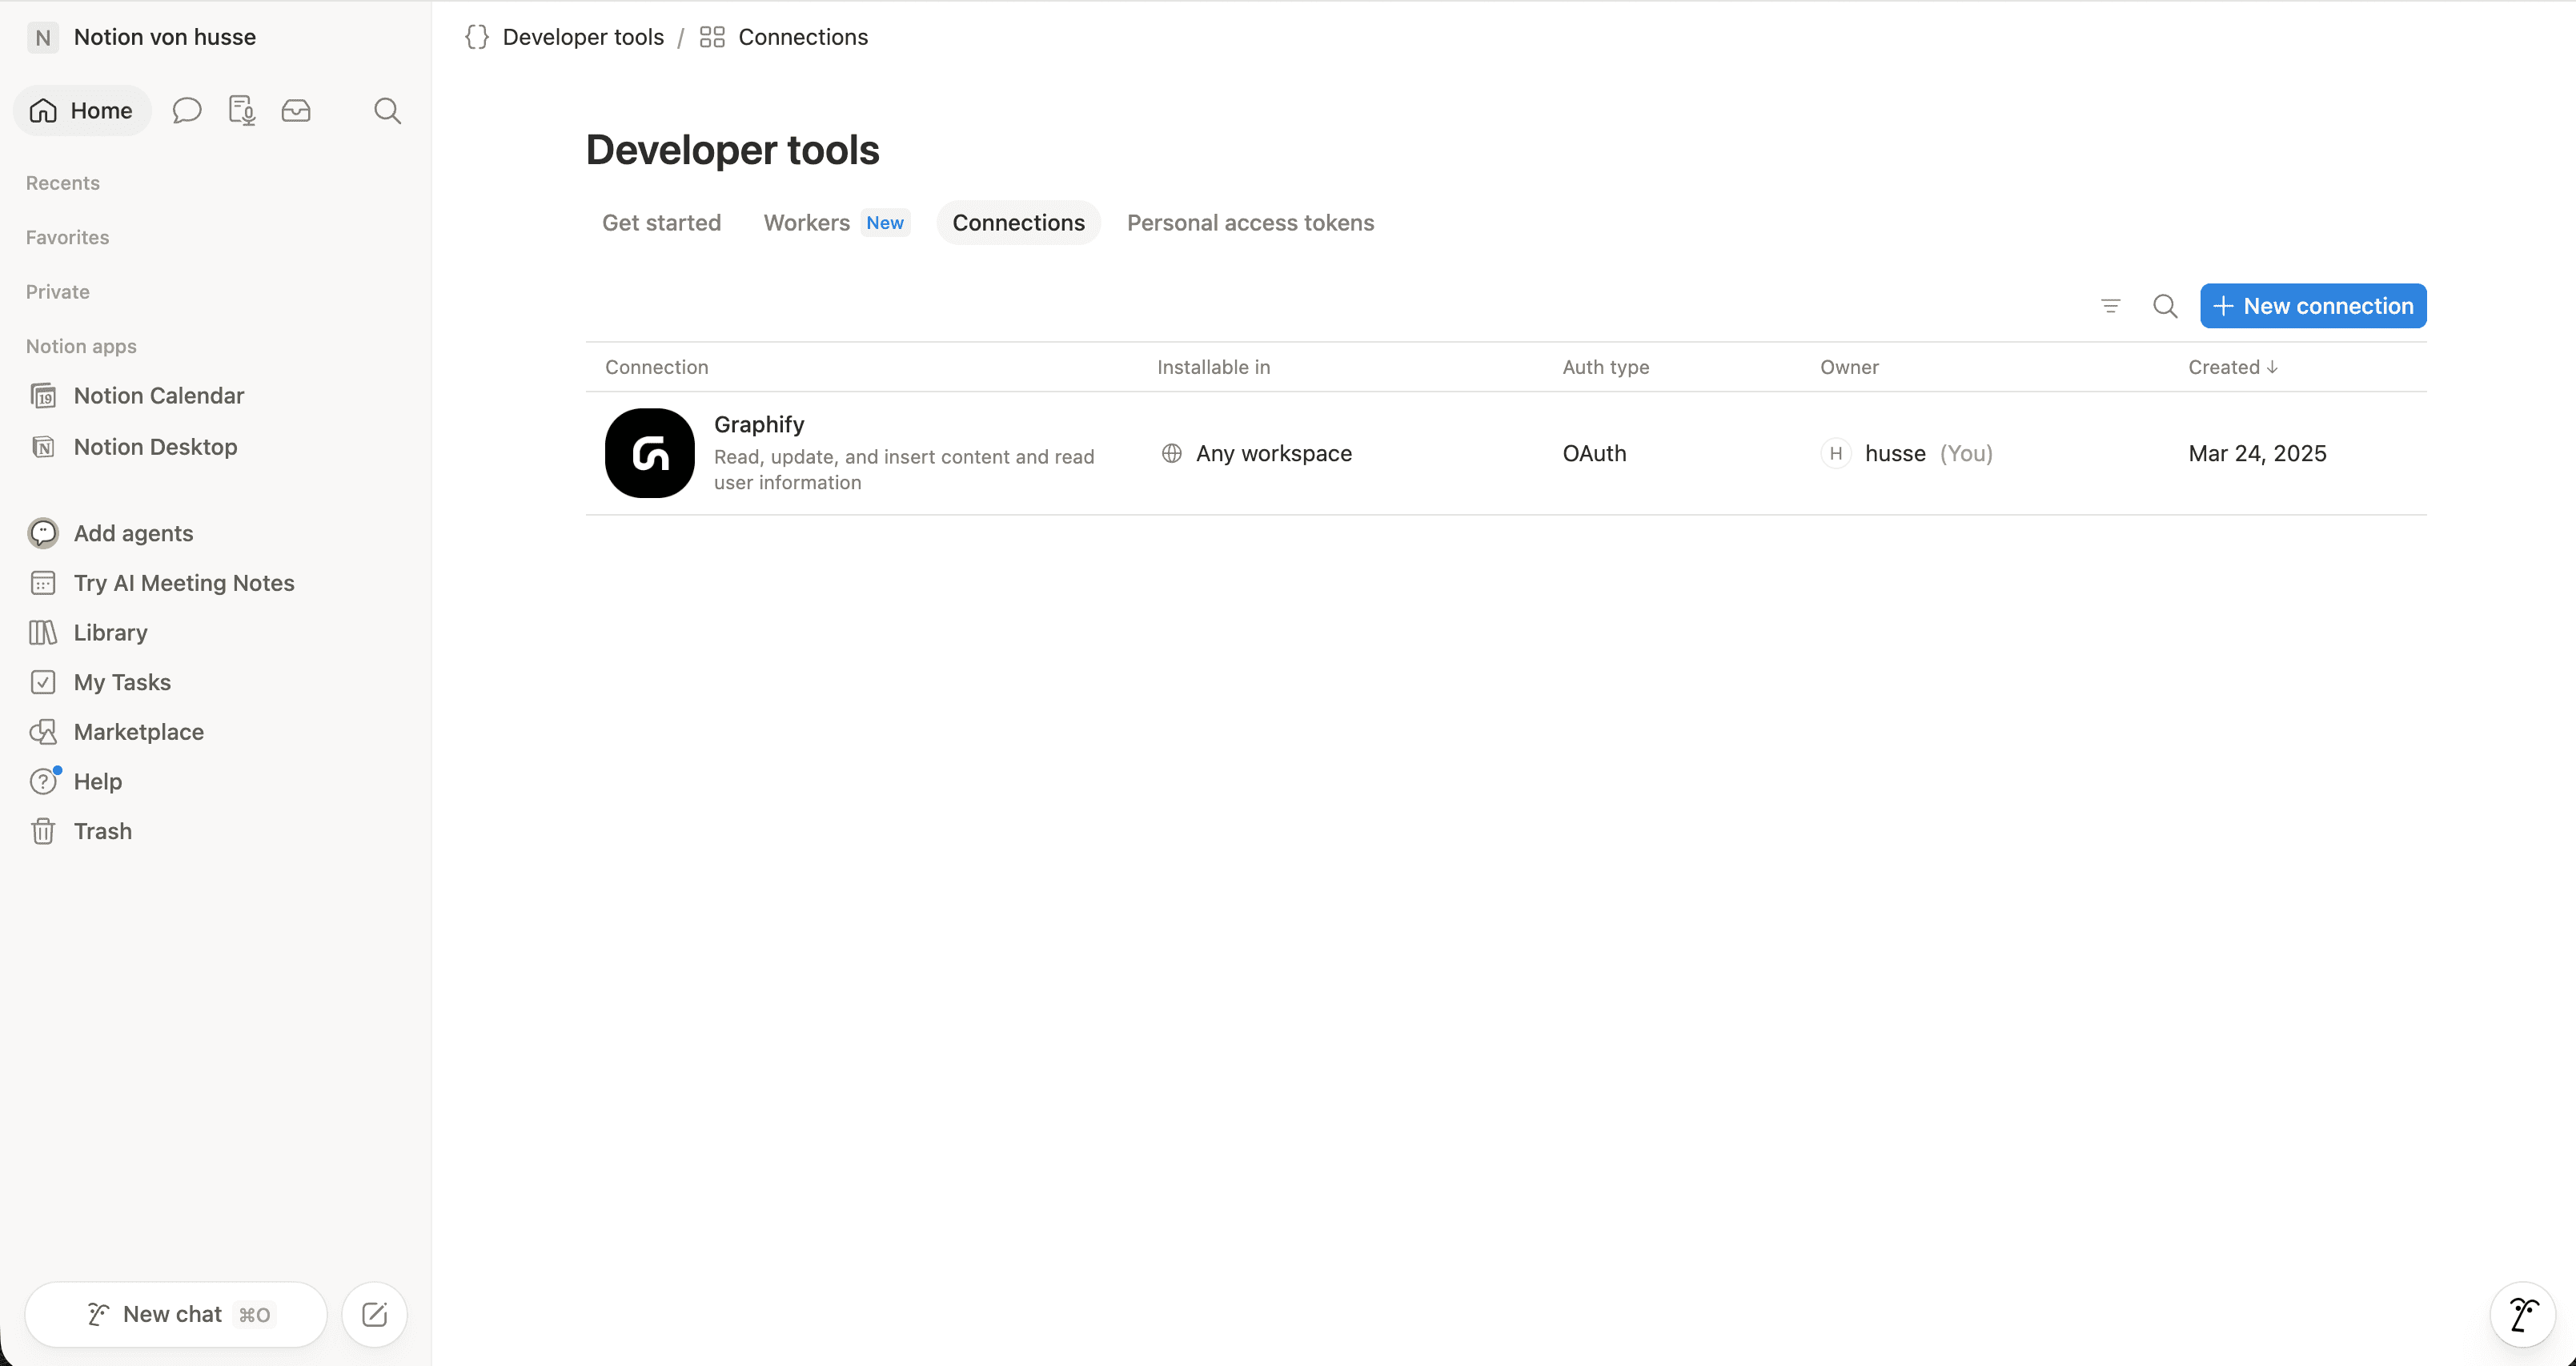Open Notion Desktop app link
Viewport: 2576px width, 1366px height.
[155, 447]
